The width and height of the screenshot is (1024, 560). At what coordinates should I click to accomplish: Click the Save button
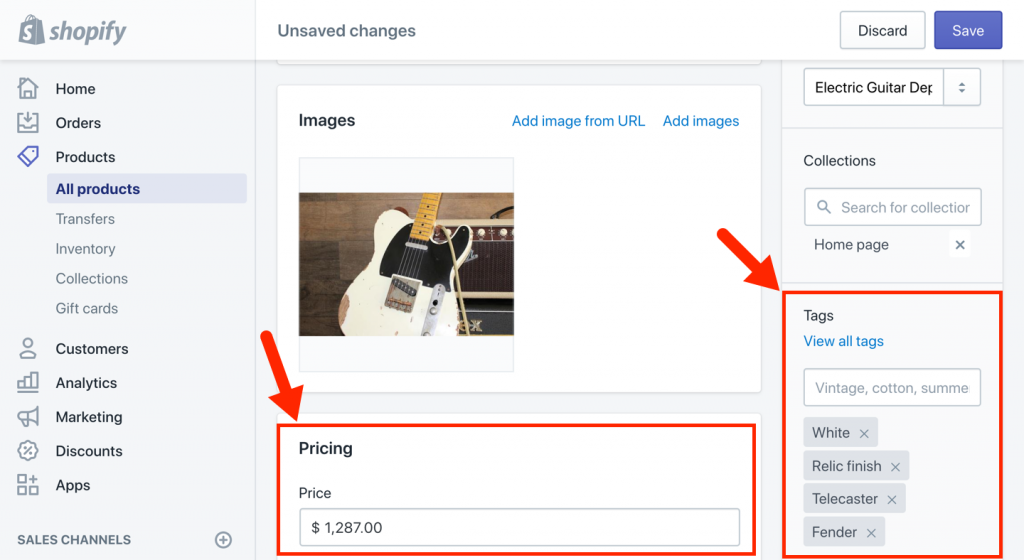967,31
